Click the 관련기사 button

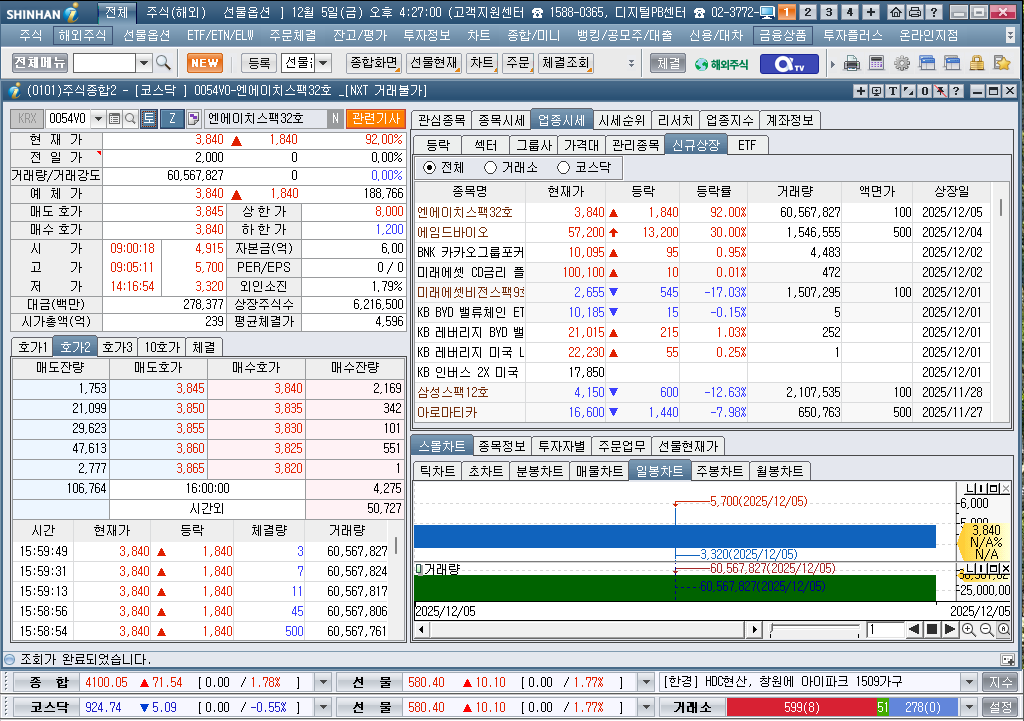[376, 118]
